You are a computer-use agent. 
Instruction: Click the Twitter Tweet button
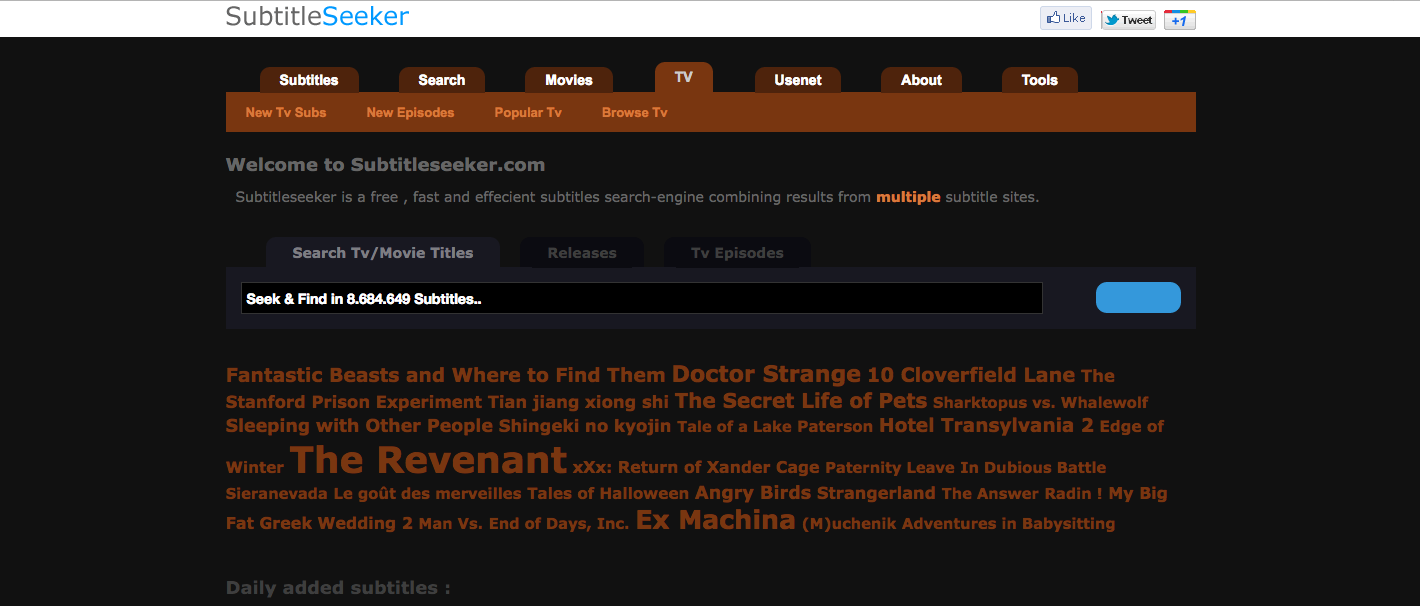(x=1128, y=20)
